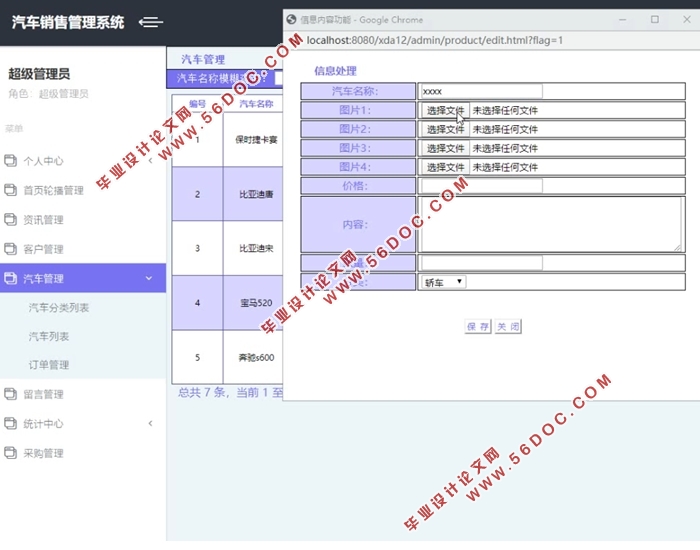Viewport: 700px width, 550px height.
Task: Click 汽车销售管理系统 title
Action: 68,22
